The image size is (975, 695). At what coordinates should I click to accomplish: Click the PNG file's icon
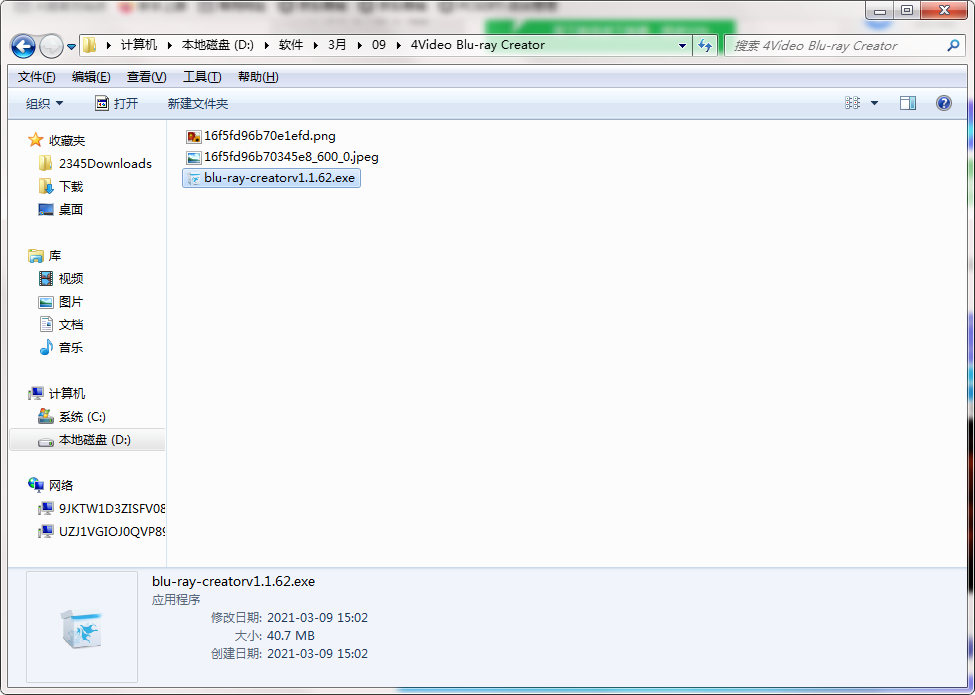click(x=194, y=136)
